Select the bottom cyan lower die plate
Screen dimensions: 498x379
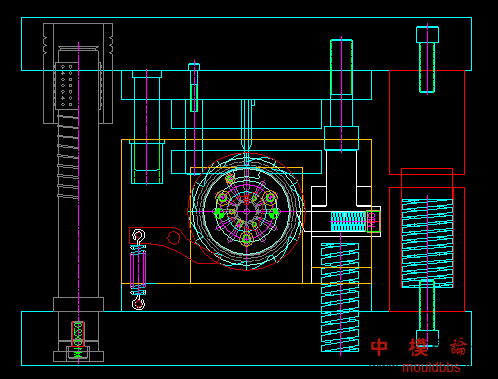246,338
